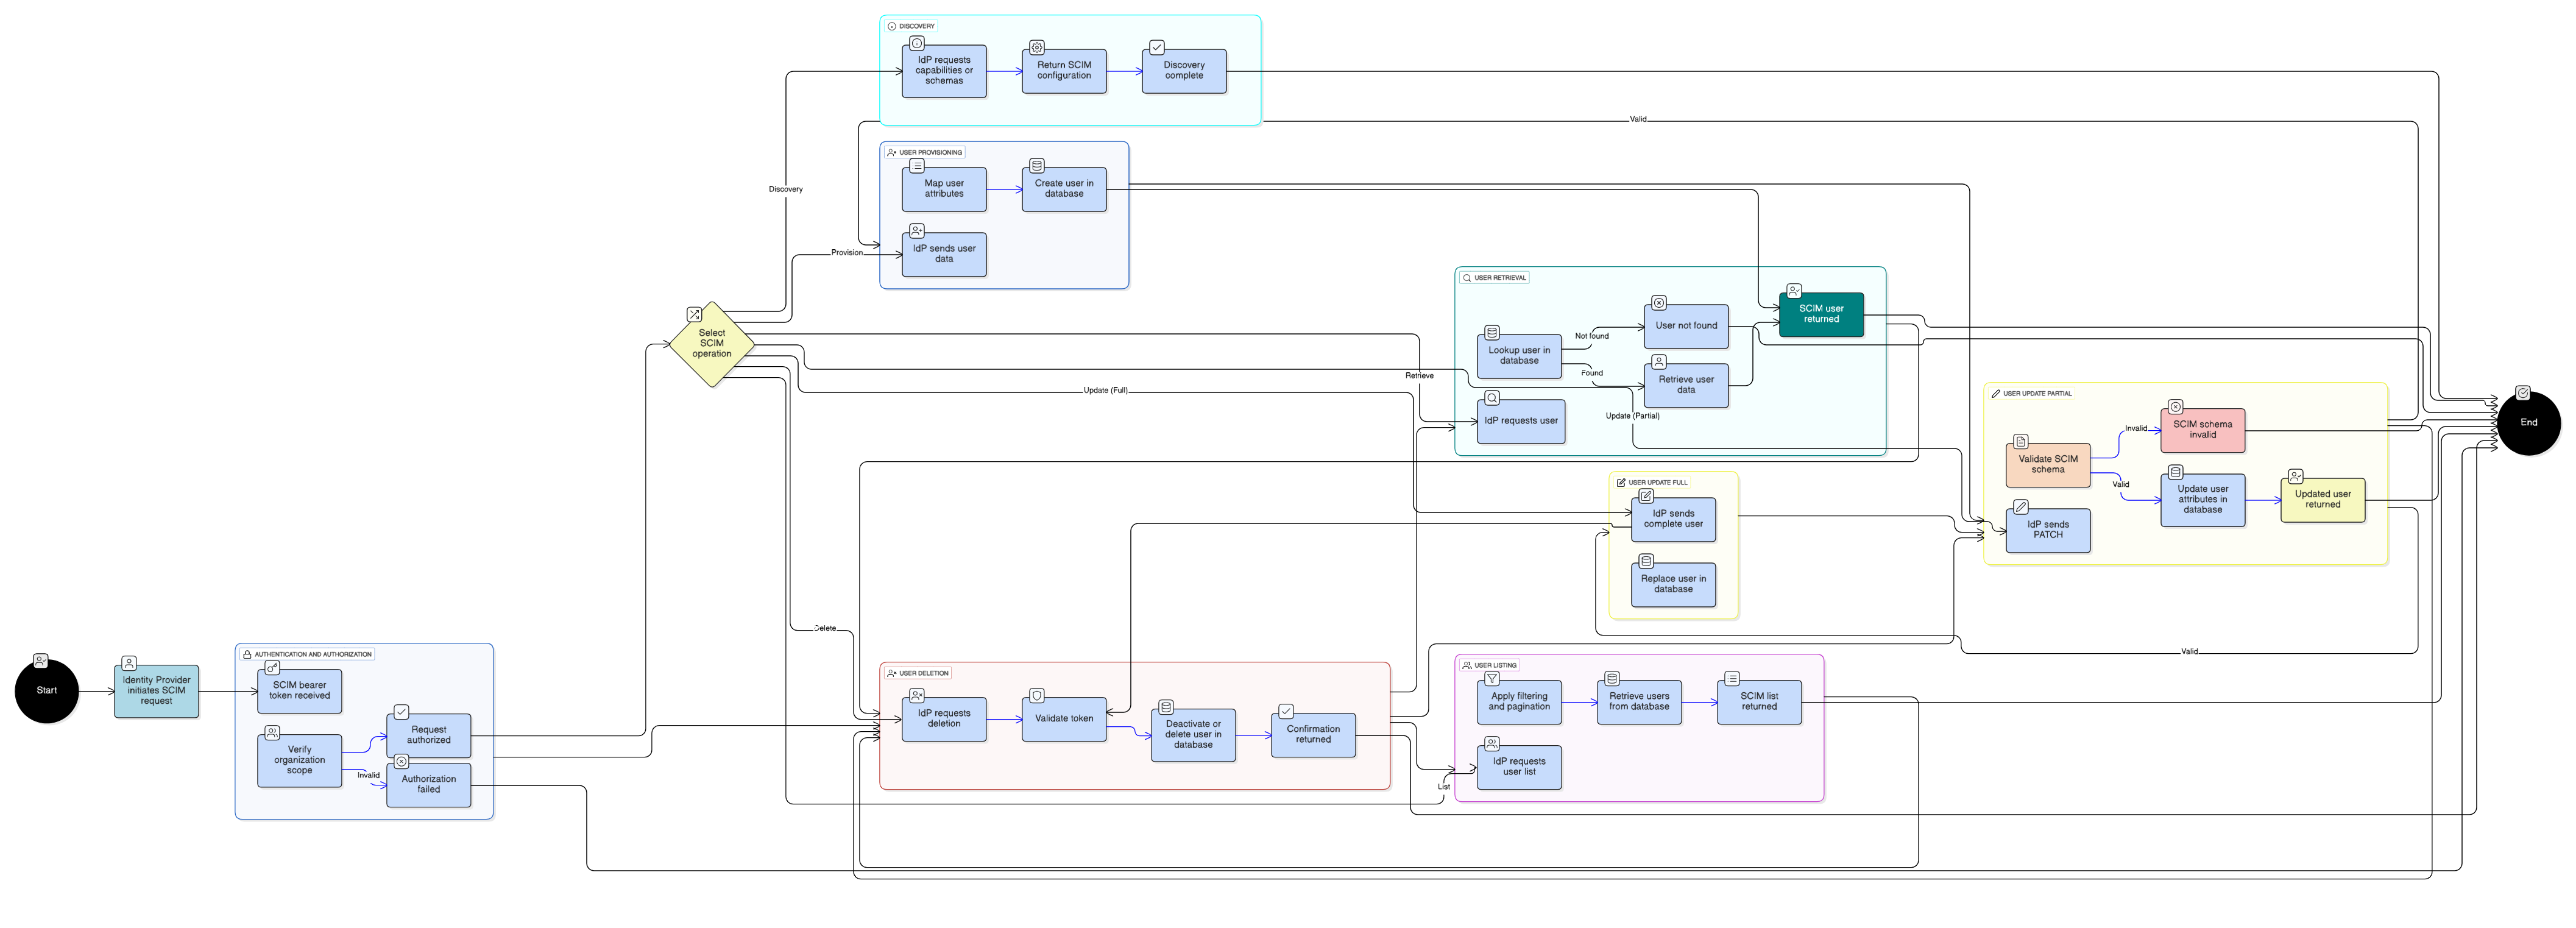Viewport: 2576px width, 928px height.
Task: Click the check icon on the End node
Action: pyautogui.click(x=2523, y=393)
